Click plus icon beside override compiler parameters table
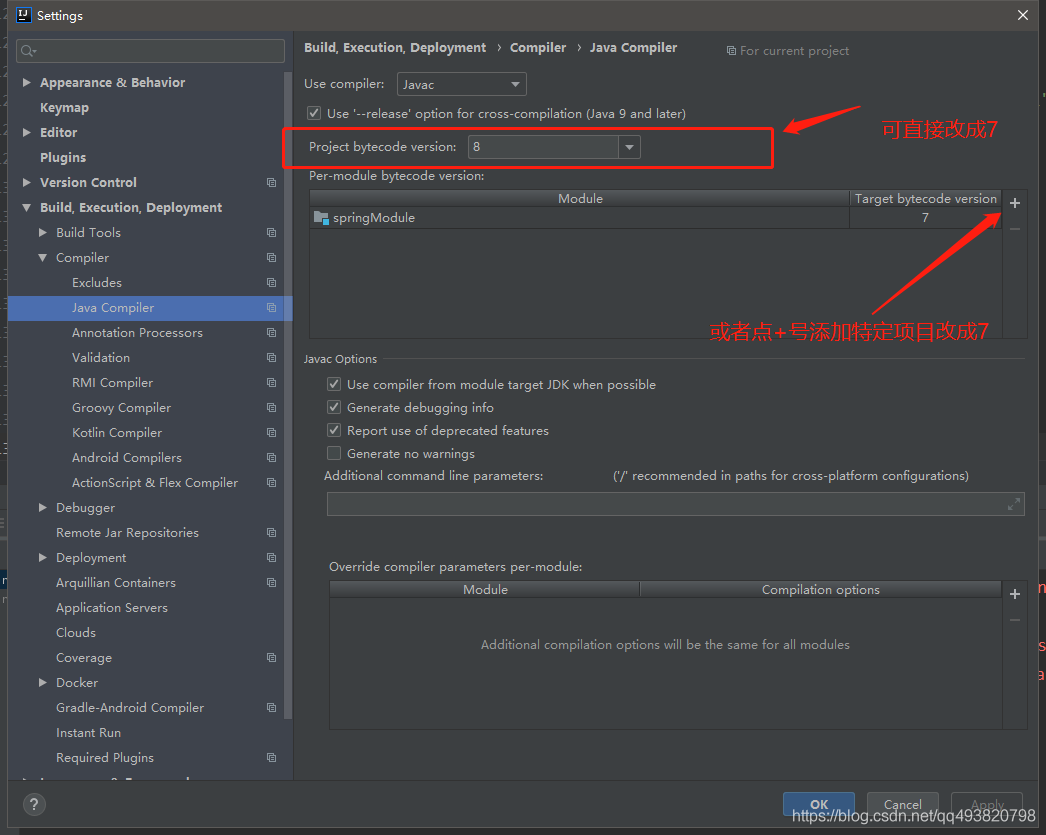The image size is (1046, 835). [1014, 594]
